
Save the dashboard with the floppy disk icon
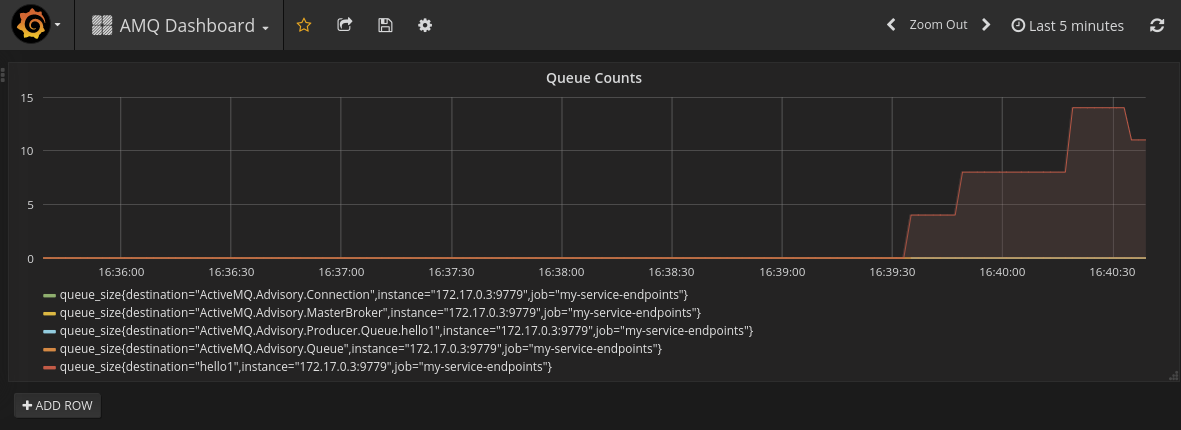click(x=385, y=25)
